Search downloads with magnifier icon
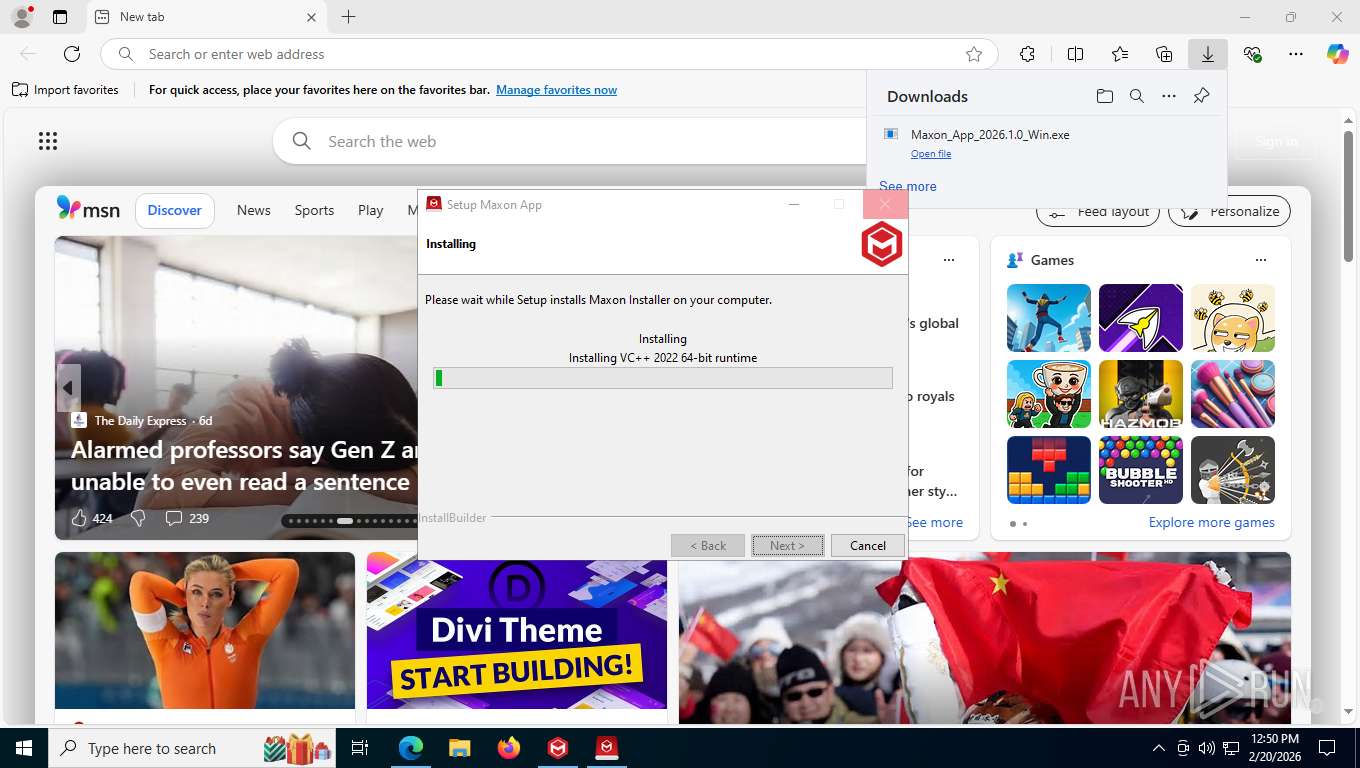This screenshot has height=768, width=1360. pyautogui.click(x=1136, y=96)
